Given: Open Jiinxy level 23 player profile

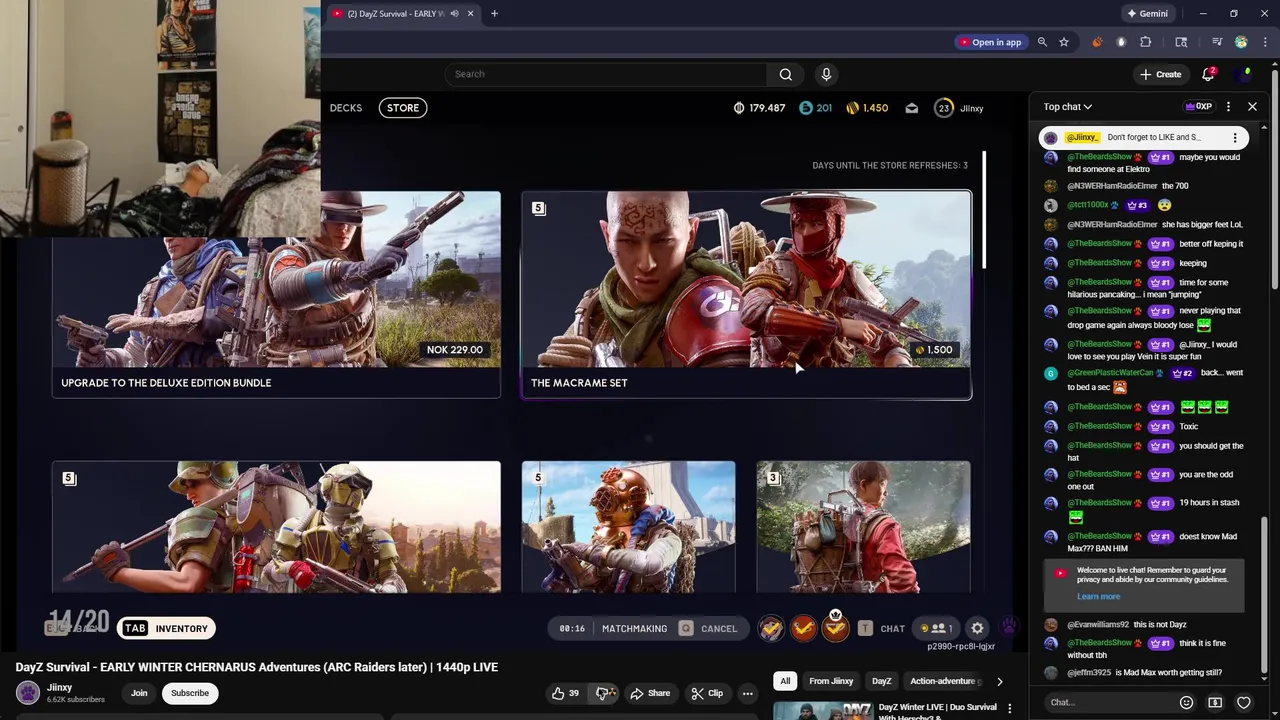Looking at the screenshot, I should 959,108.
